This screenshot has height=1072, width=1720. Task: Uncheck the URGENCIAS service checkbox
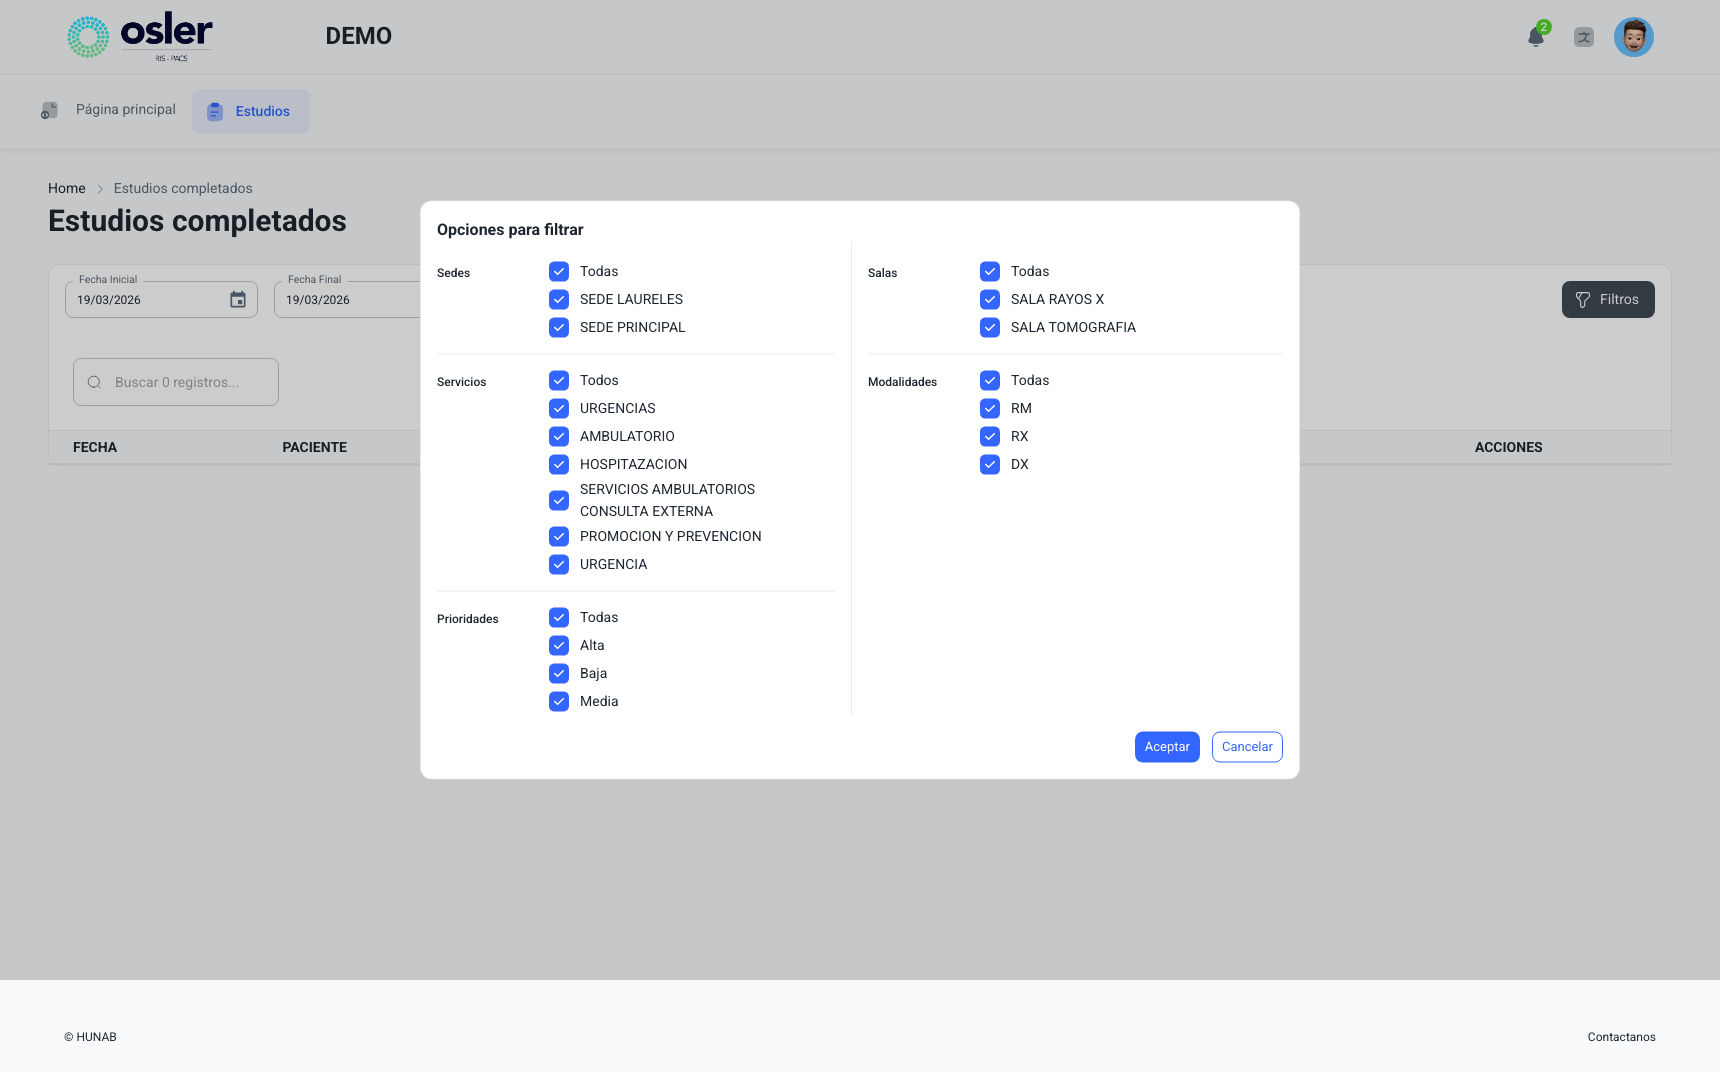pos(559,408)
